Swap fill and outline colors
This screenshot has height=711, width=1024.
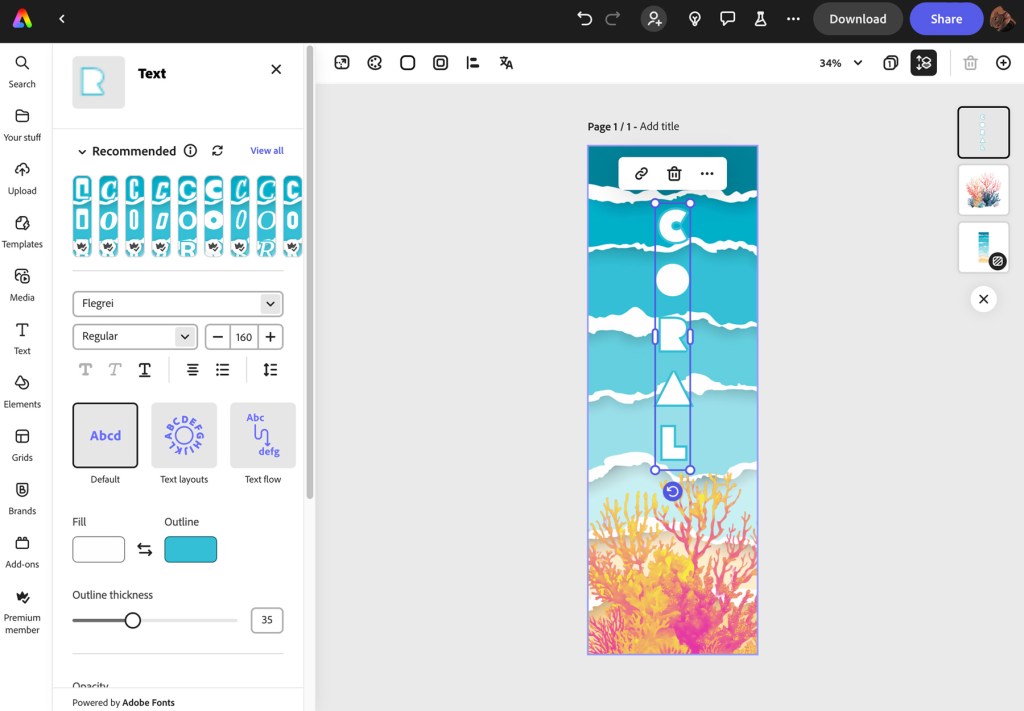[145, 549]
